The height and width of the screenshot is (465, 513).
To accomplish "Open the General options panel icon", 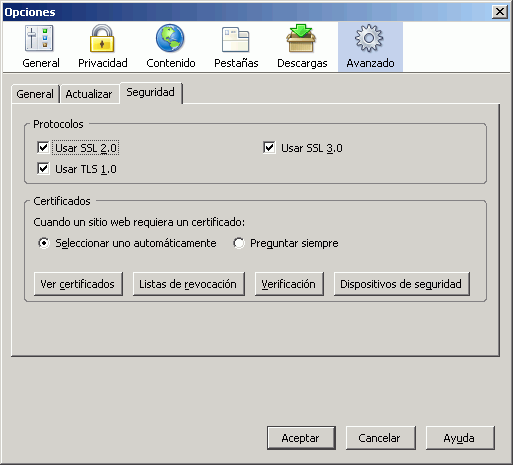I will 40,47.
